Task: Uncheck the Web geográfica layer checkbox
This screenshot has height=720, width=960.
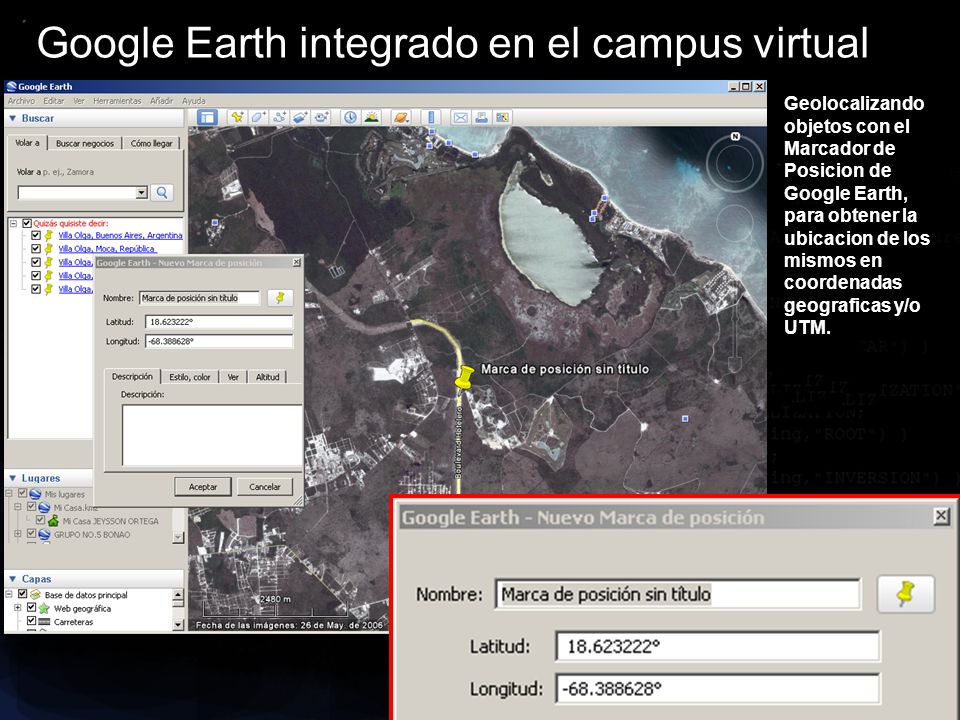Action: tap(31, 608)
